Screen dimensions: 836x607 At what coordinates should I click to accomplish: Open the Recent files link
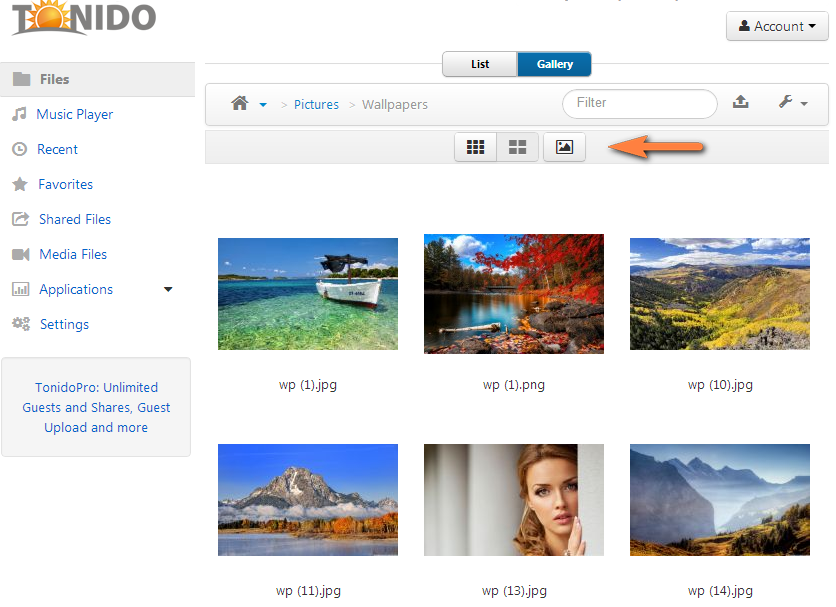pyautogui.click(x=57, y=149)
